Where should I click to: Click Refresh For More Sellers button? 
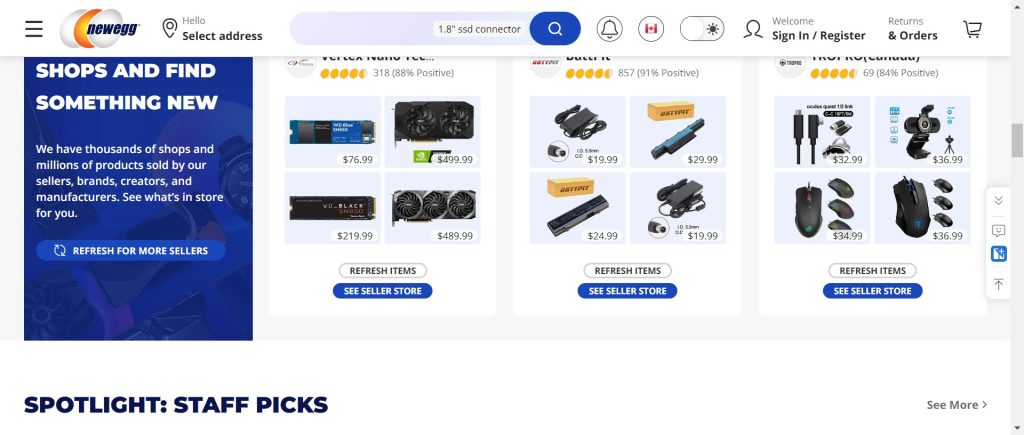131,250
